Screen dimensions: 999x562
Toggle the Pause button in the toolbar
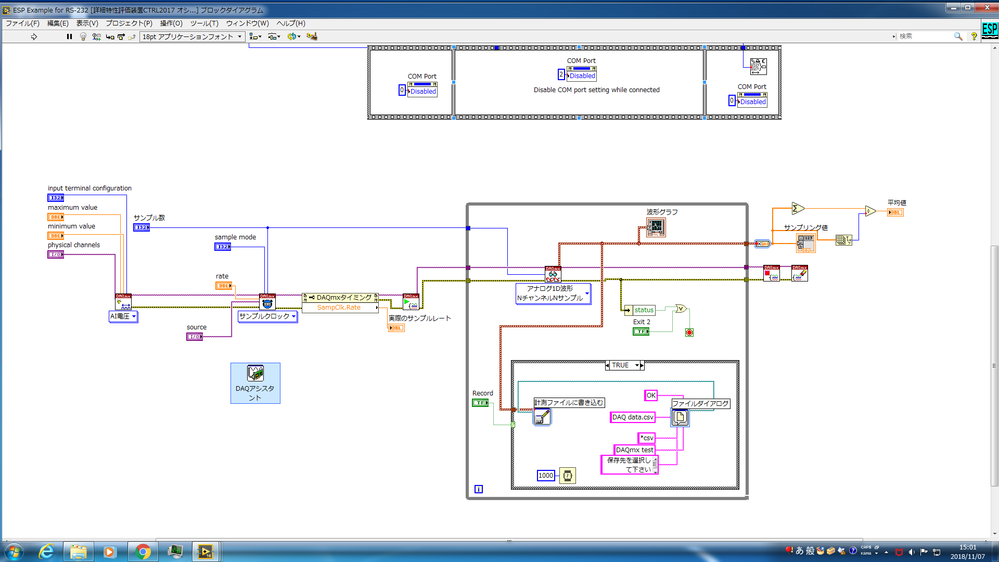pos(69,37)
